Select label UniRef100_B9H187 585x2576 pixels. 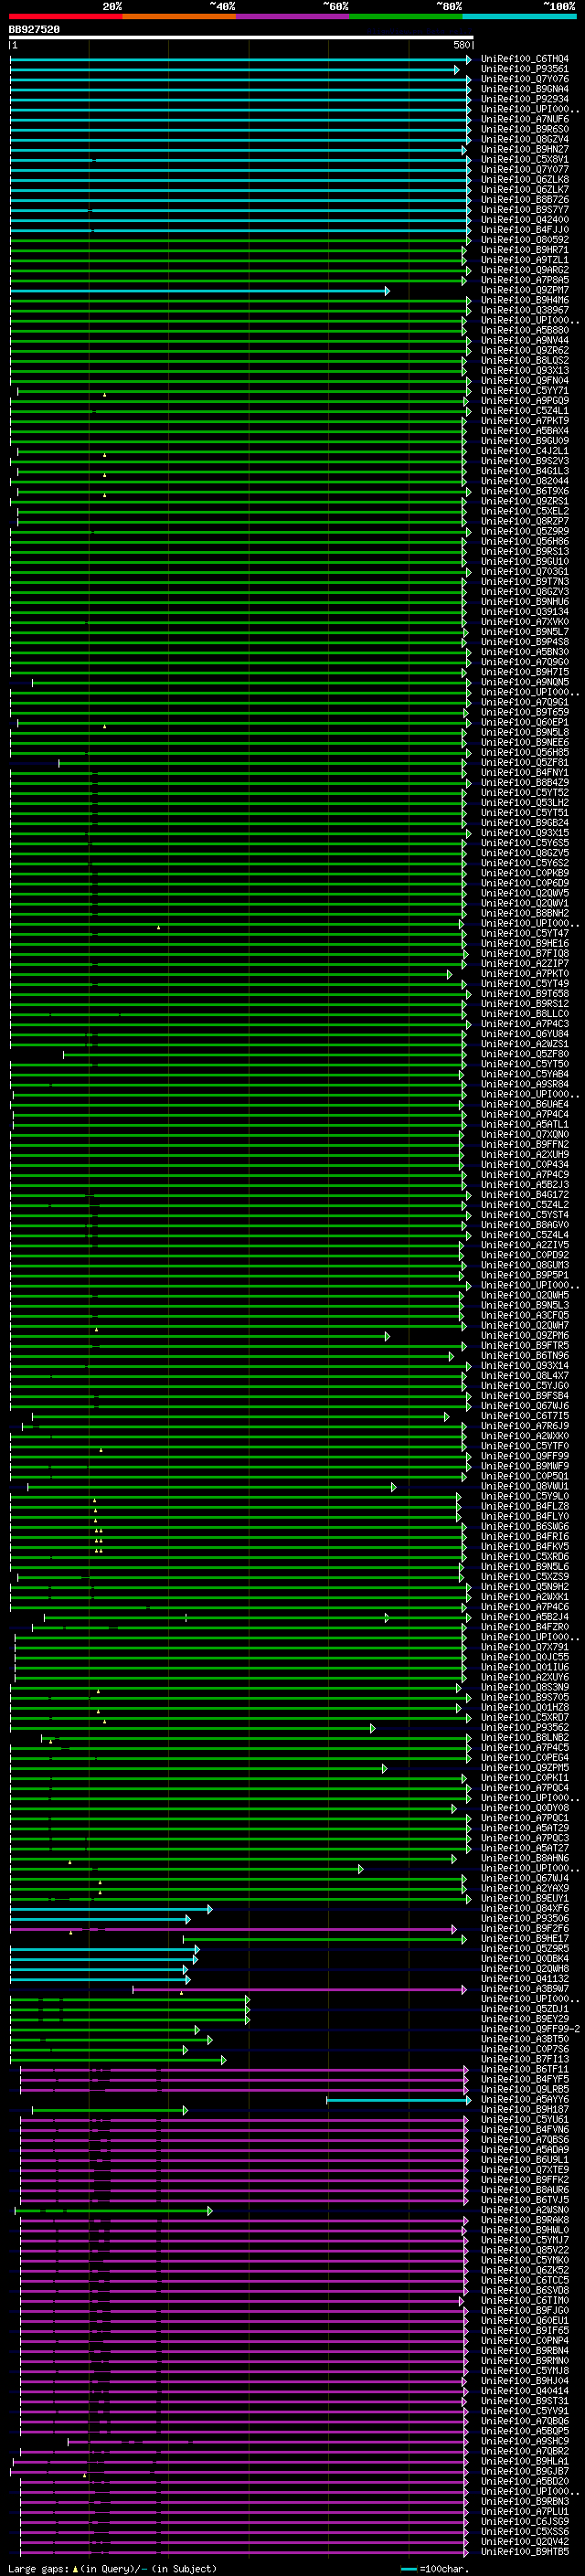(525, 2109)
